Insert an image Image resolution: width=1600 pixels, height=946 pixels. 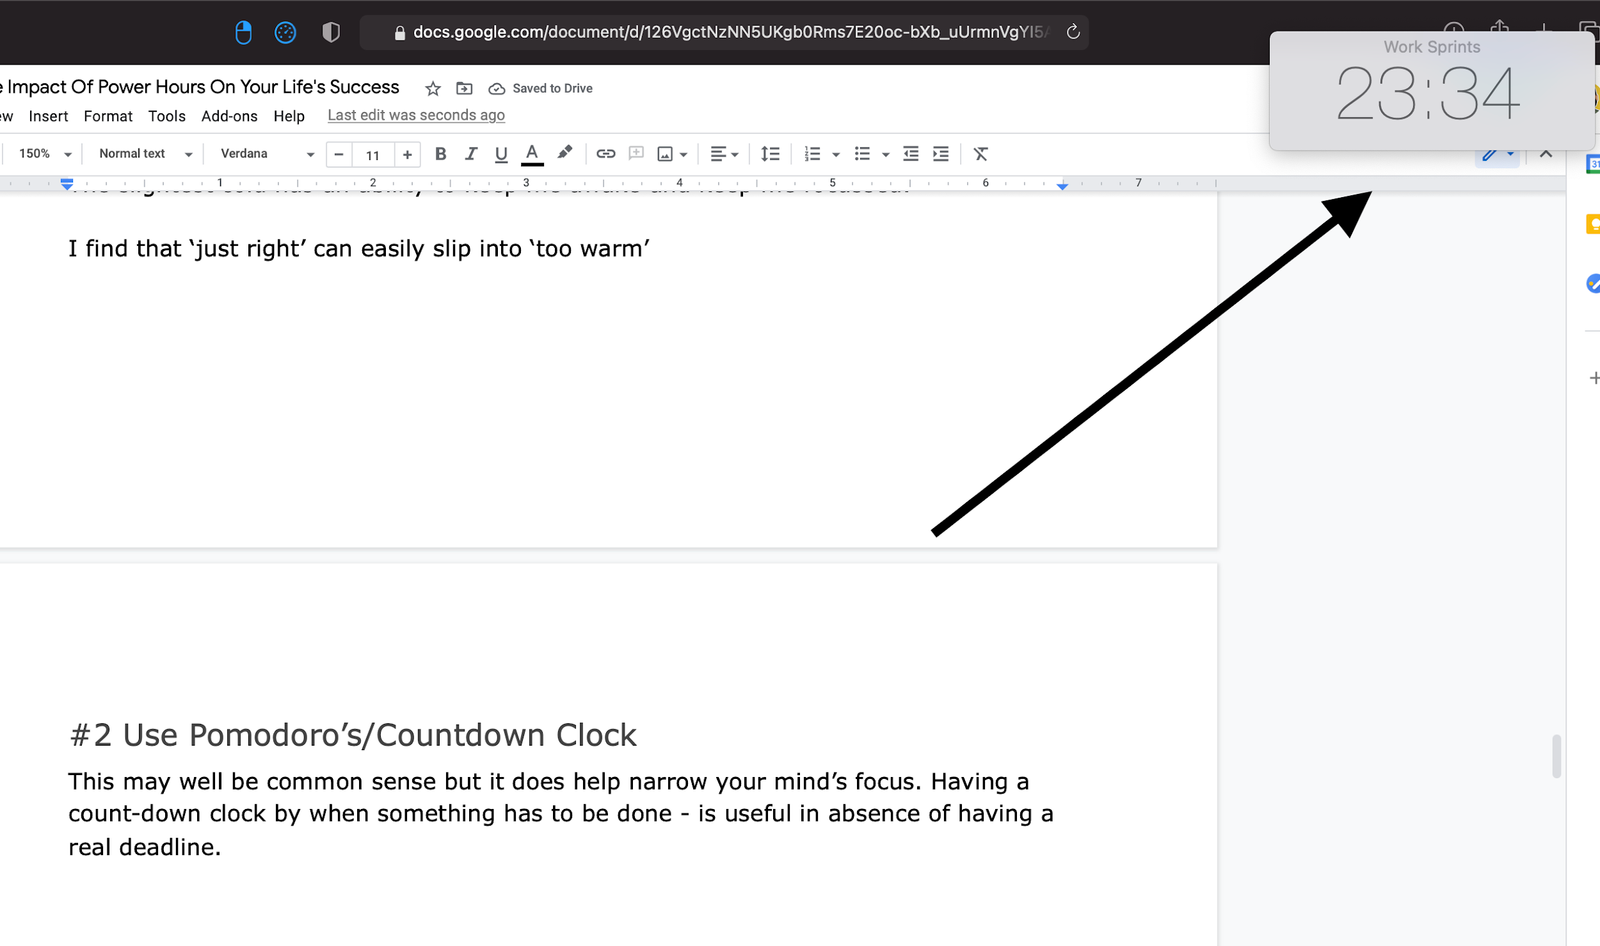tap(665, 154)
